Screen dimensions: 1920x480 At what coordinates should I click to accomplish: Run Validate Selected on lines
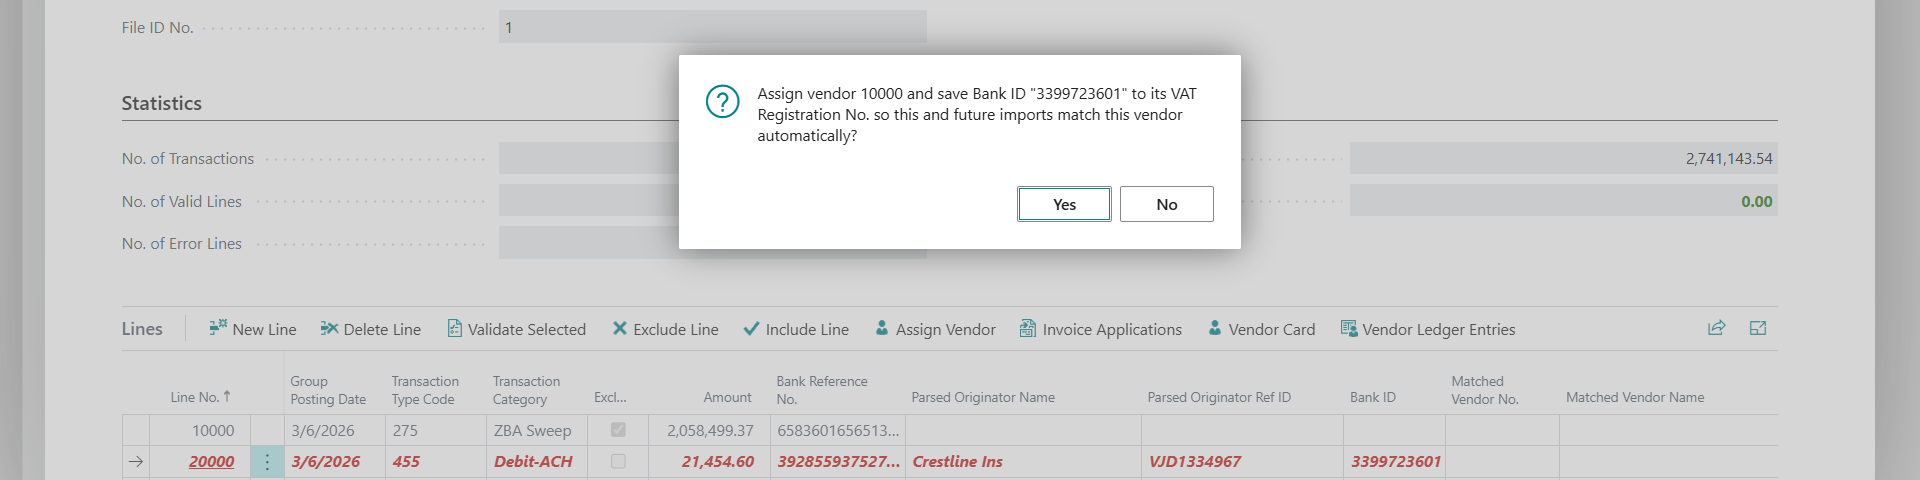coord(516,329)
